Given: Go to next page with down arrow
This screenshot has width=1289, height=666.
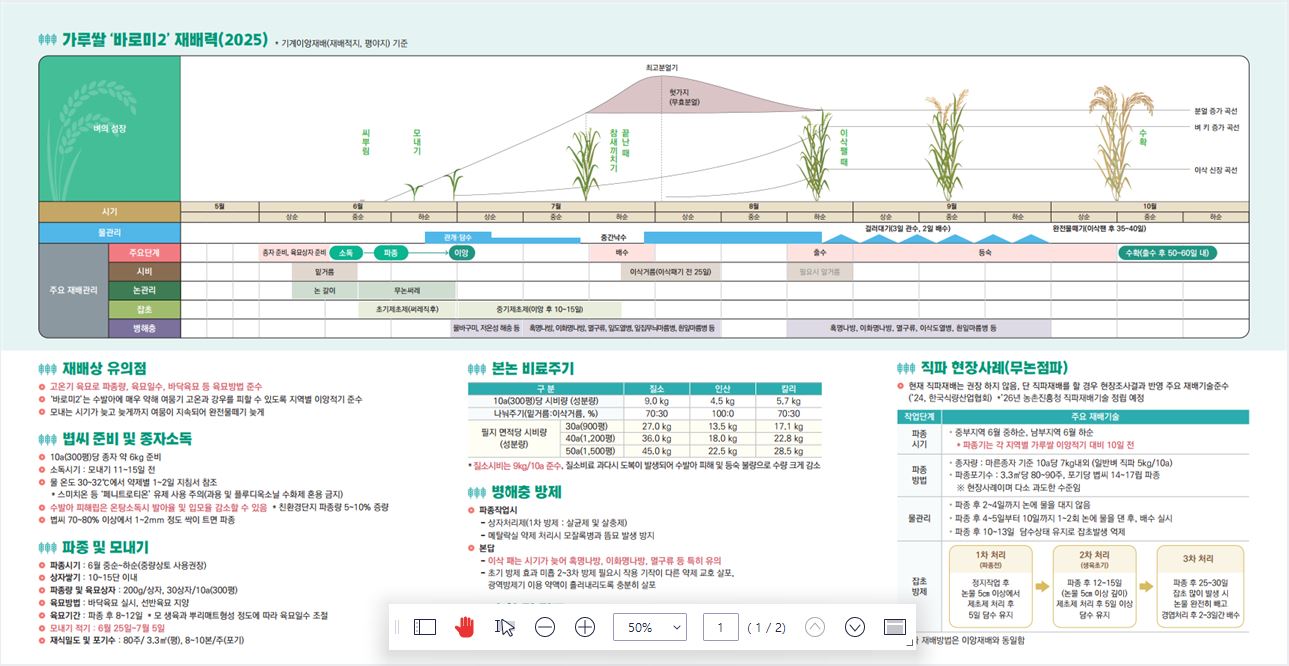Looking at the screenshot, I should 855,627.
